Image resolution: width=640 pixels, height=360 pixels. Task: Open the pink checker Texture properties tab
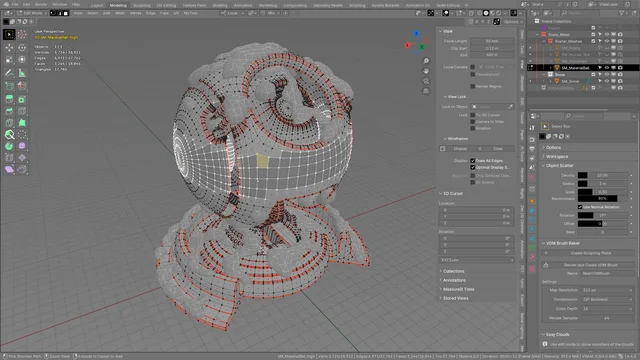[532, 269]
